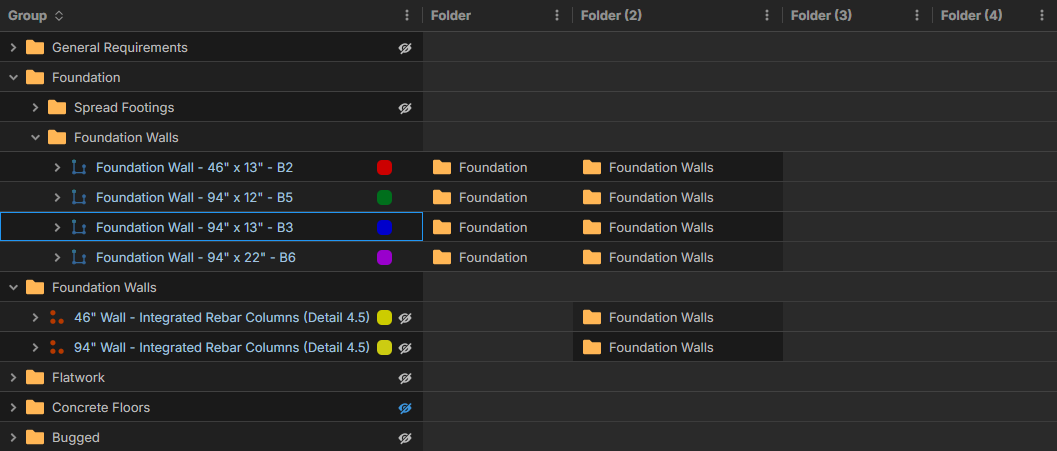Viewport: 1057px width, 451px height.
Task: Expand the Flatwork folder
Action: pos(13,378)
